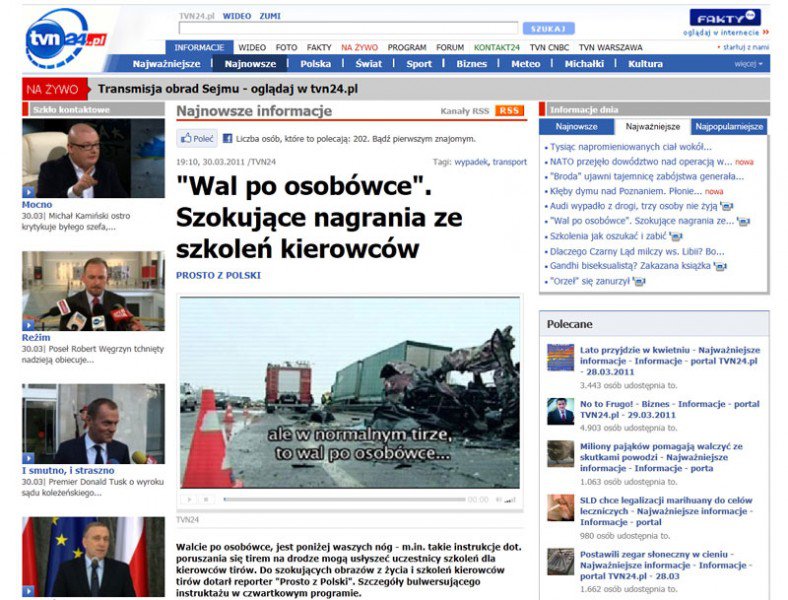Screen dimensions: 788x600
Task: Open the Transmisja obrad Sejmu live link
Action: pyautogui.click(x=228, y=89)
